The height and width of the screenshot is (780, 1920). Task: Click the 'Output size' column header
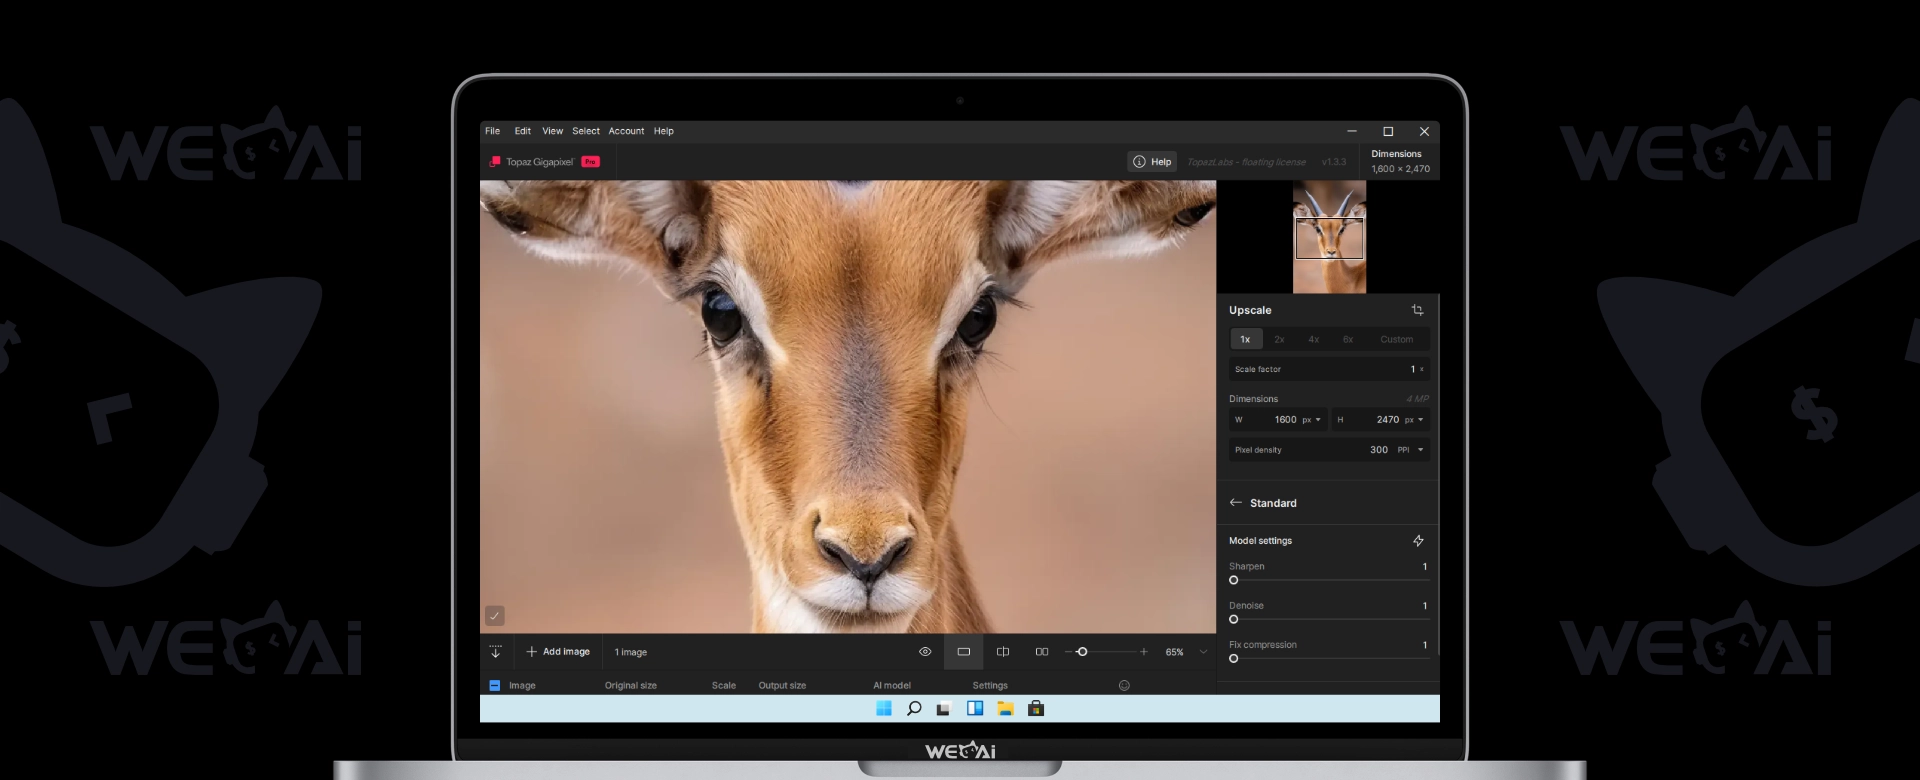click(782, 686)
